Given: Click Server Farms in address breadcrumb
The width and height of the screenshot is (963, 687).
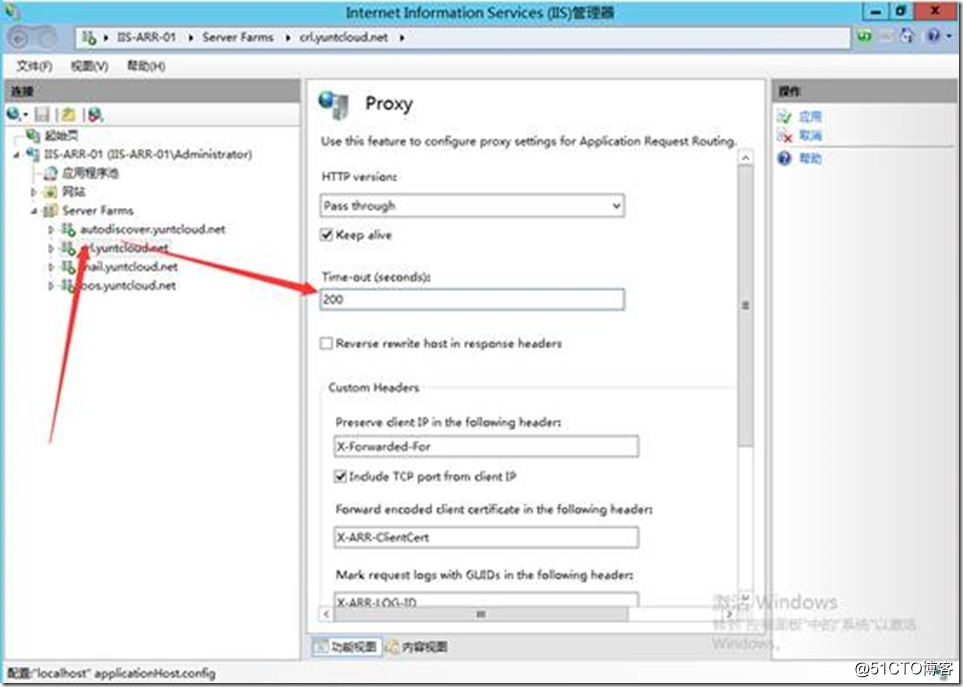Looking at the screenshot, I should (238, 37).
